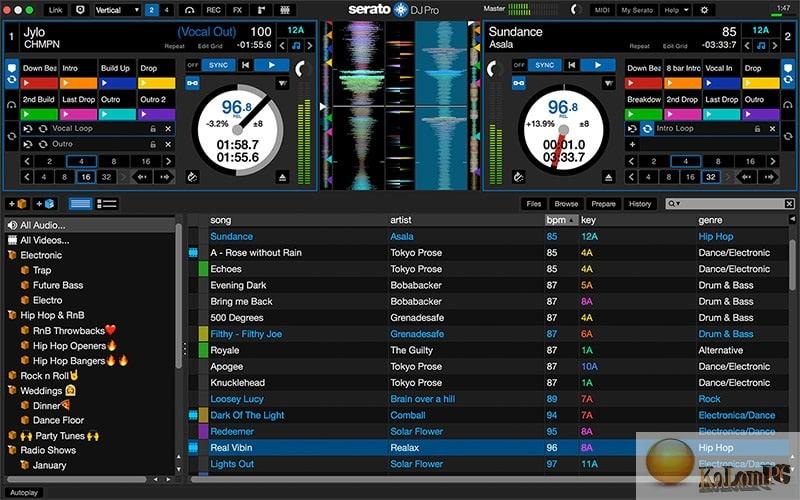The width and height of the screenshot is (800, 500).
Task: Click the add smart crate icon
Action: [x=44, y=204]
